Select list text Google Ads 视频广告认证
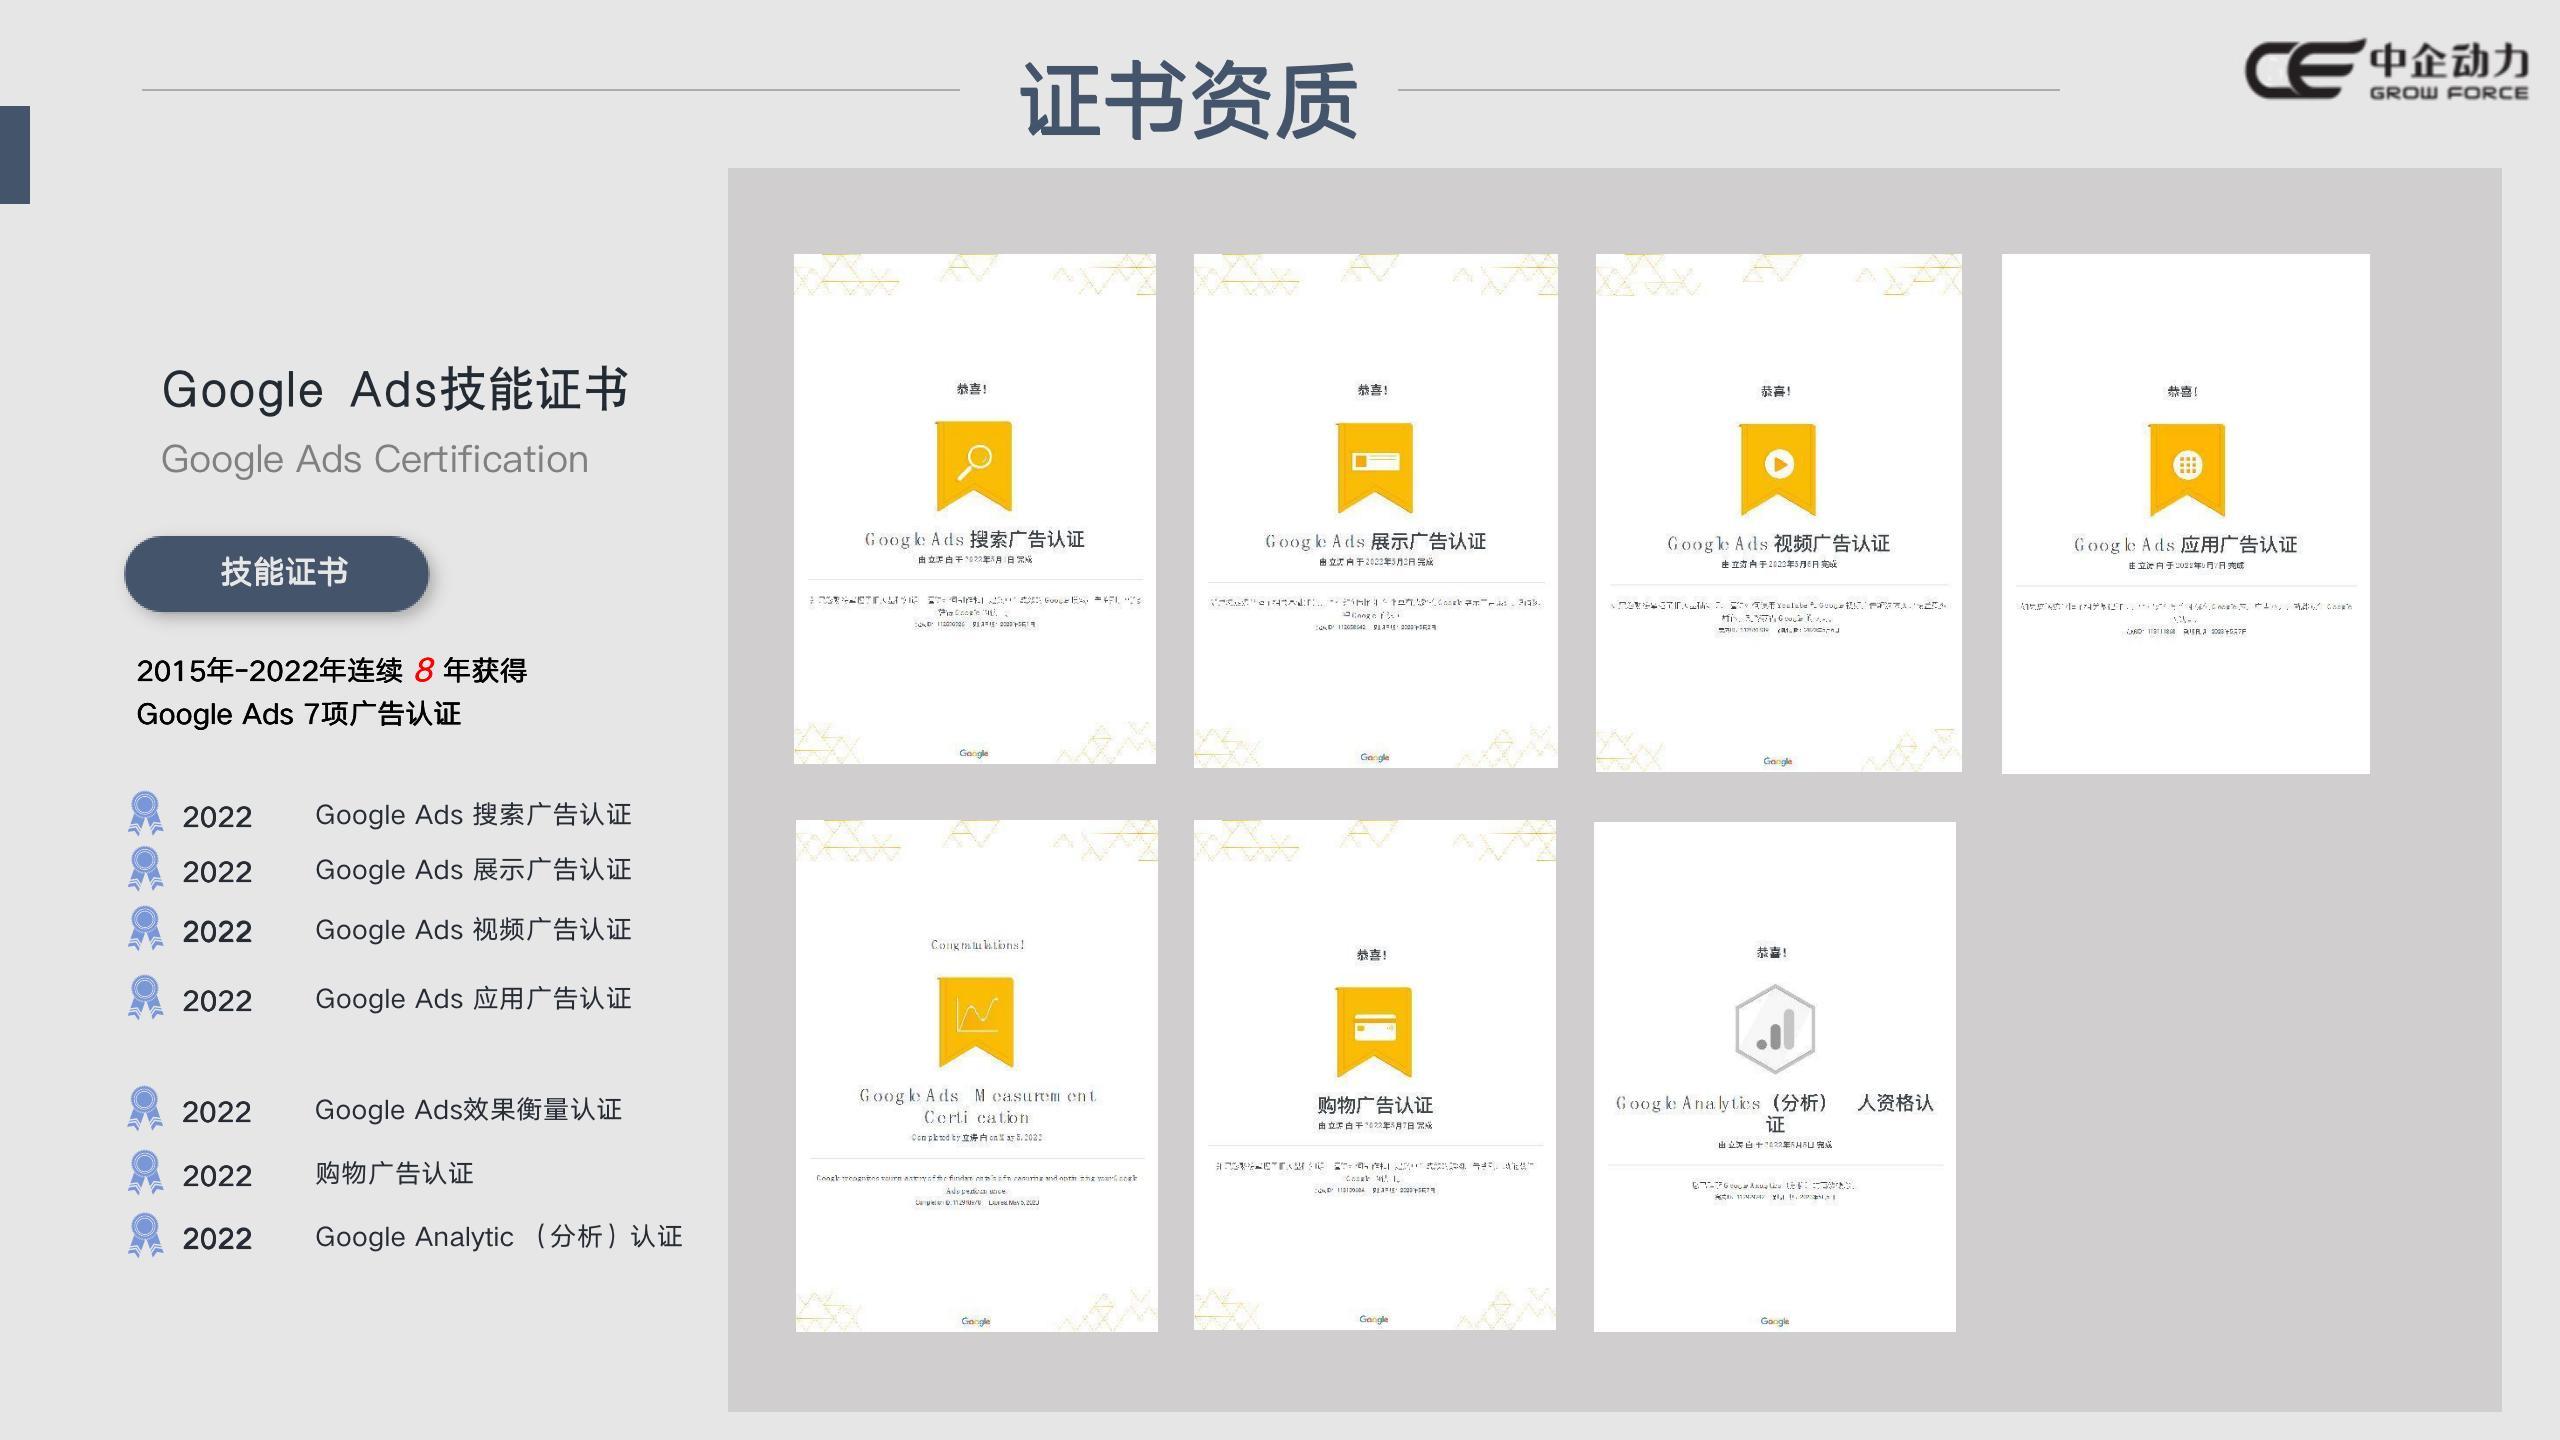Screen dimensions: 2560x1440 coord(473,930)
